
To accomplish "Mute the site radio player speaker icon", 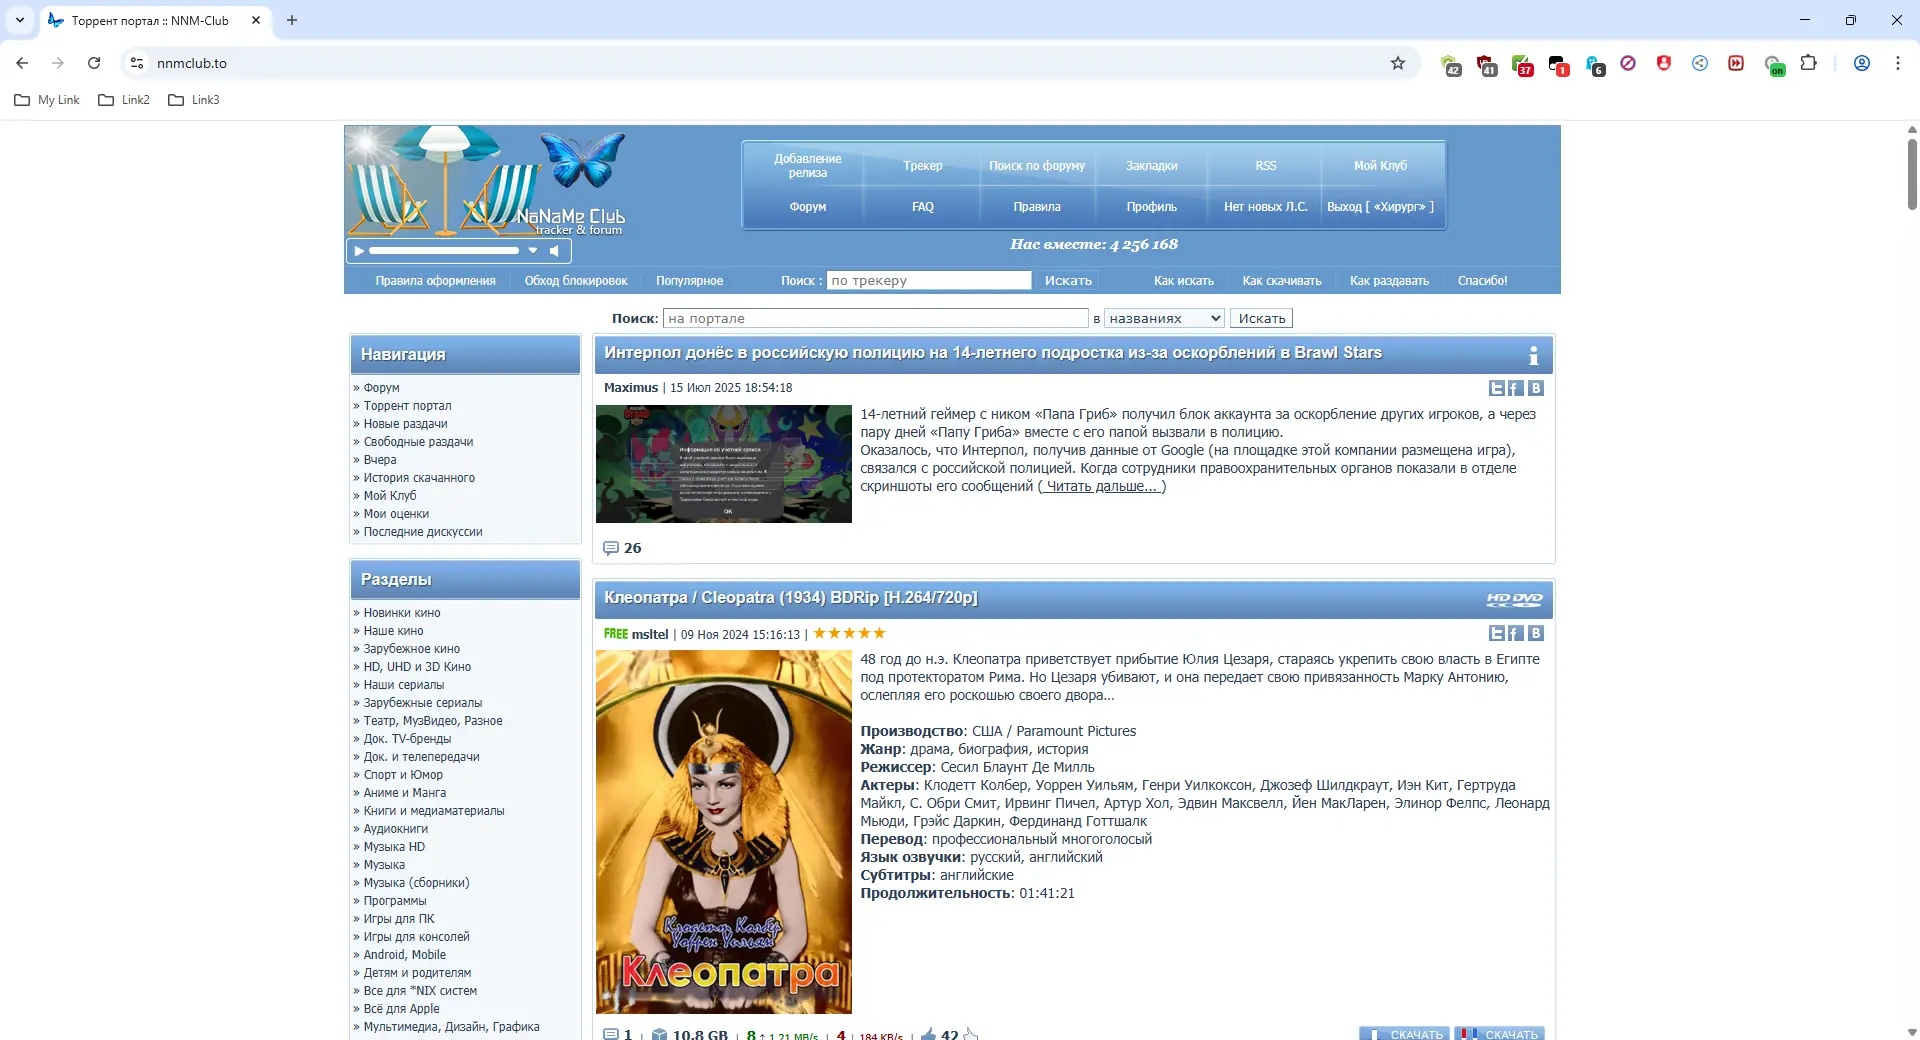I will tap(554, 251).
